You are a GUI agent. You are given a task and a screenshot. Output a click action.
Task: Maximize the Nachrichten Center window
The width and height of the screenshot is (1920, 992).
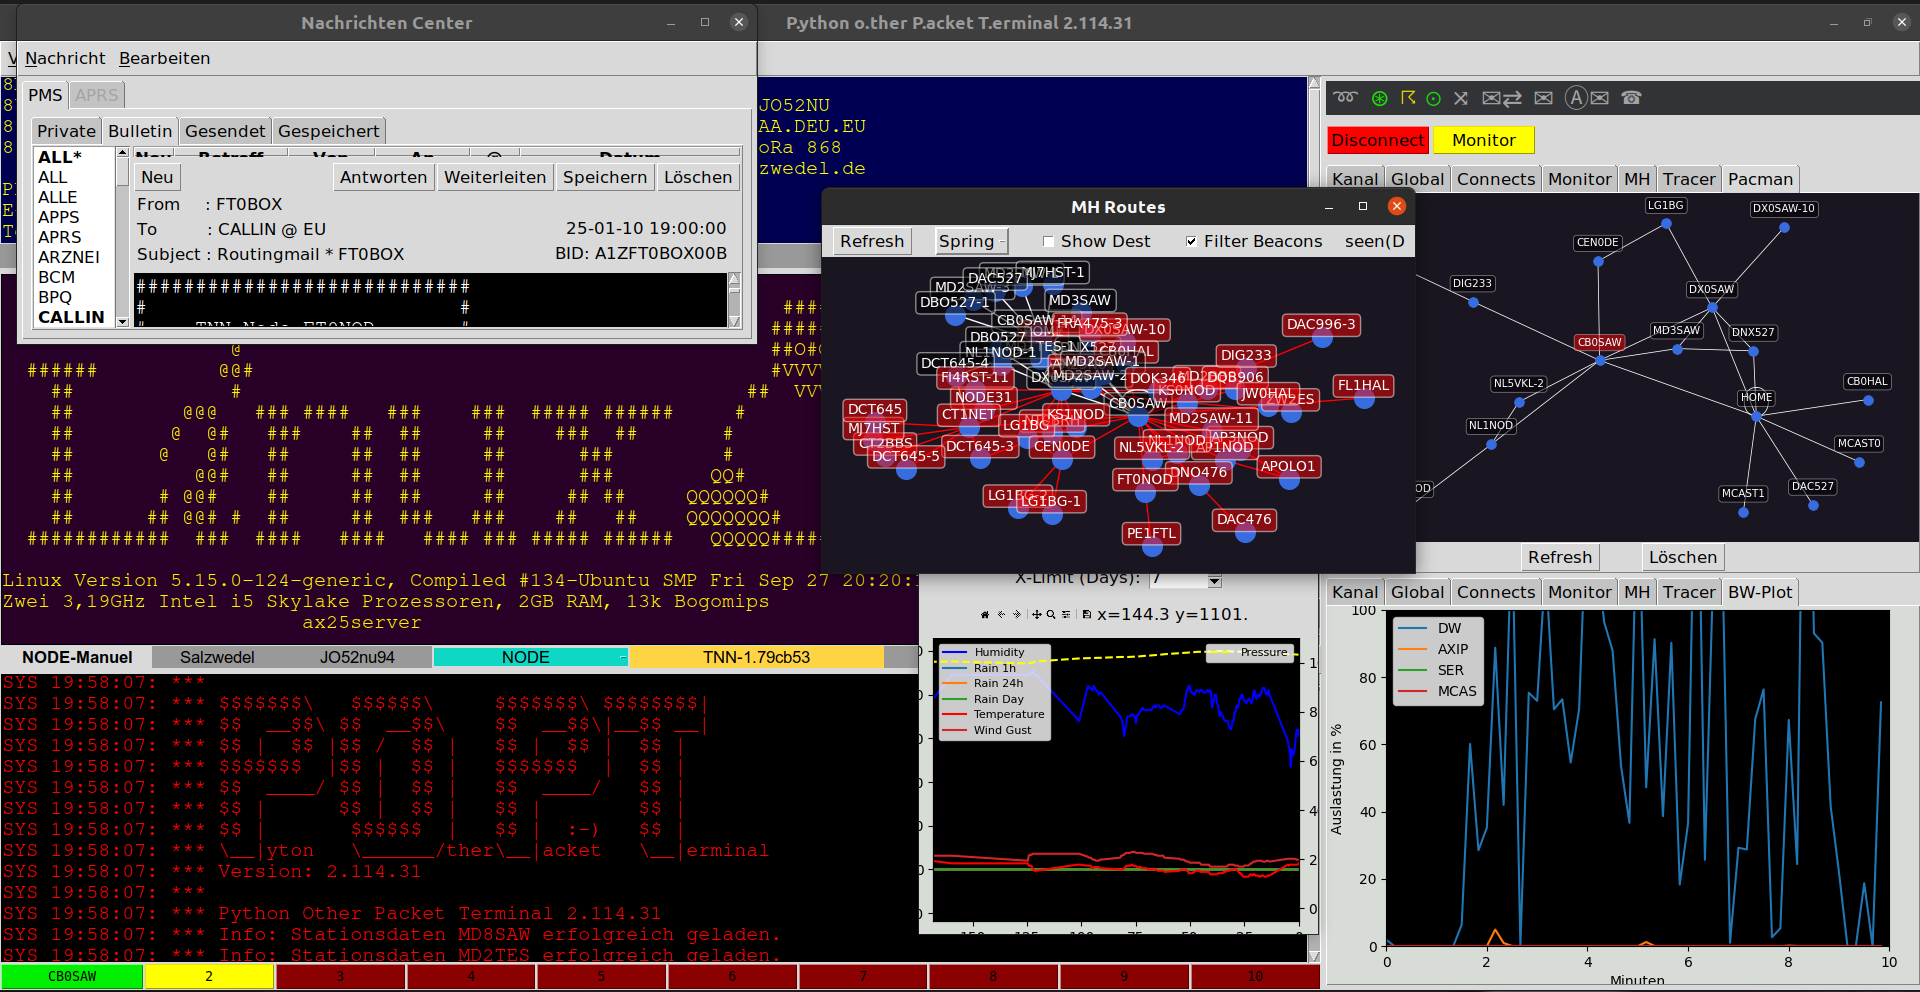click(x=705, y=22)
